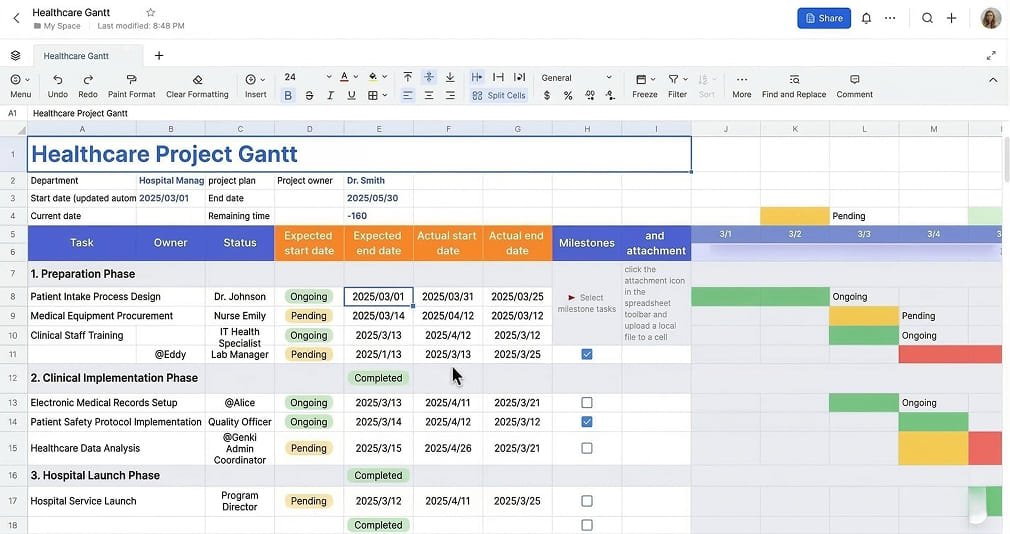Click Clear Formatting eraser icon
This screenshot has width=1010, height=534.
point(197,79)
